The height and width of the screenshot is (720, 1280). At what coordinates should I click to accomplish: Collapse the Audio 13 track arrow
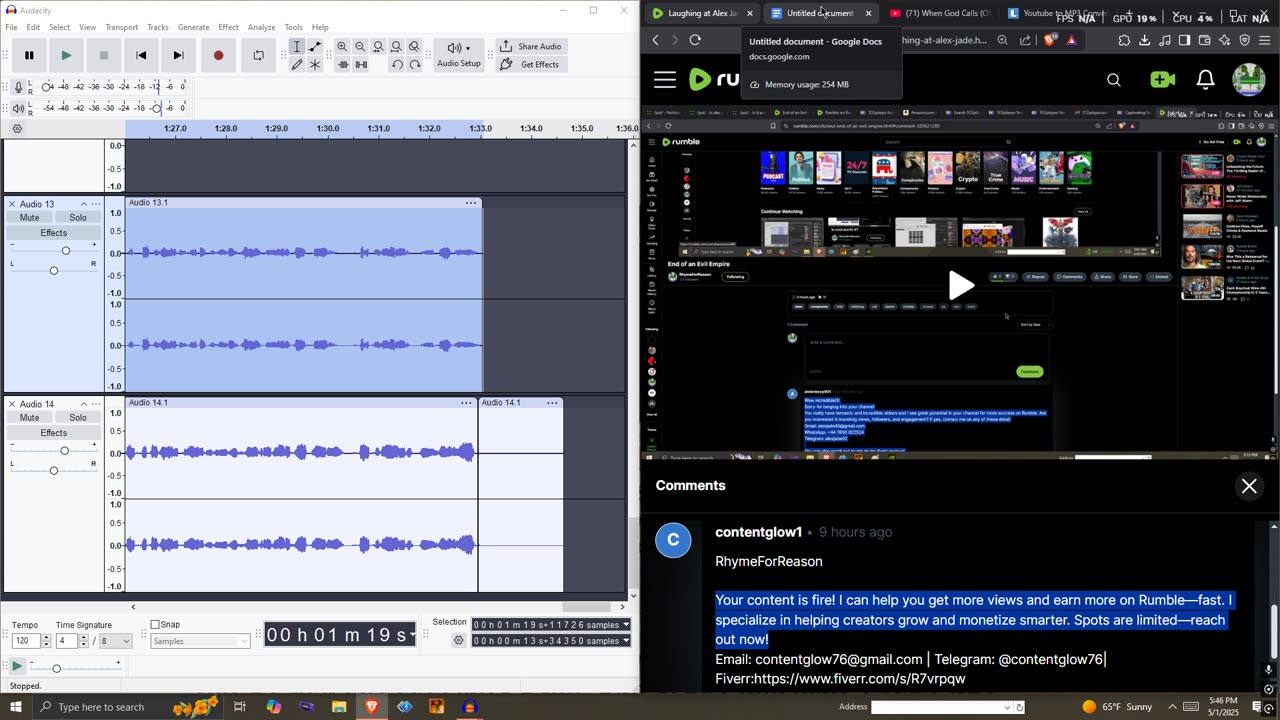pyautogui.click(x=84, y=204)
